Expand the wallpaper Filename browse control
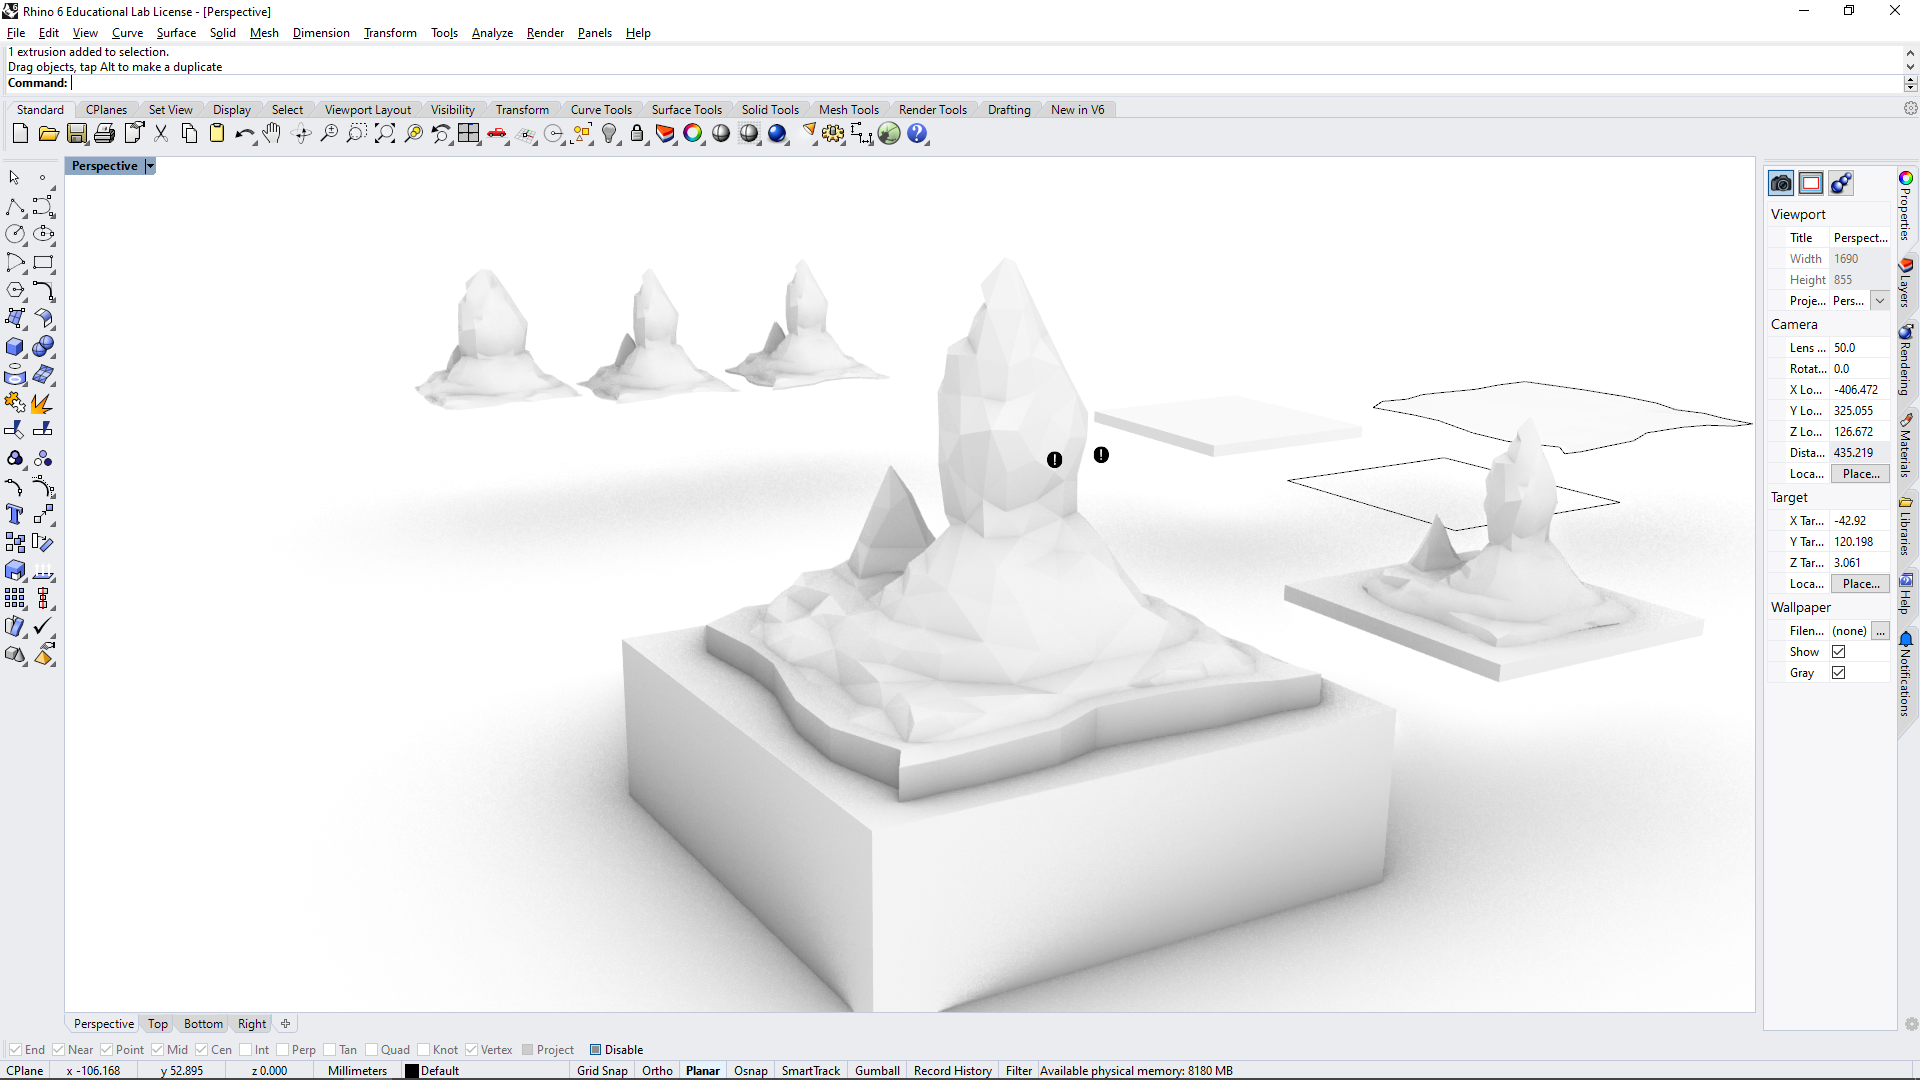The width and height of the screenshot is (1920, 1080). (1882, 630)
